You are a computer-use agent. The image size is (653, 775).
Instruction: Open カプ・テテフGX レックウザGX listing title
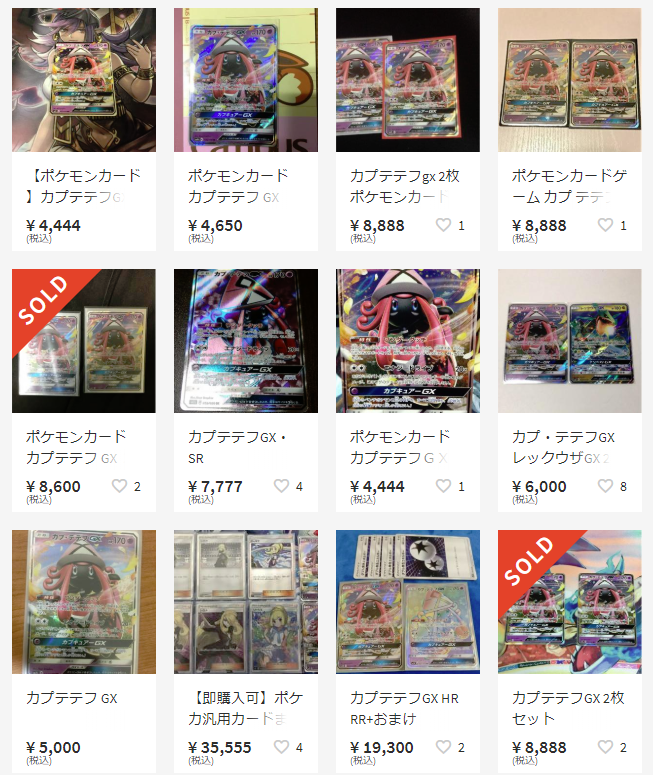point(564,447)
